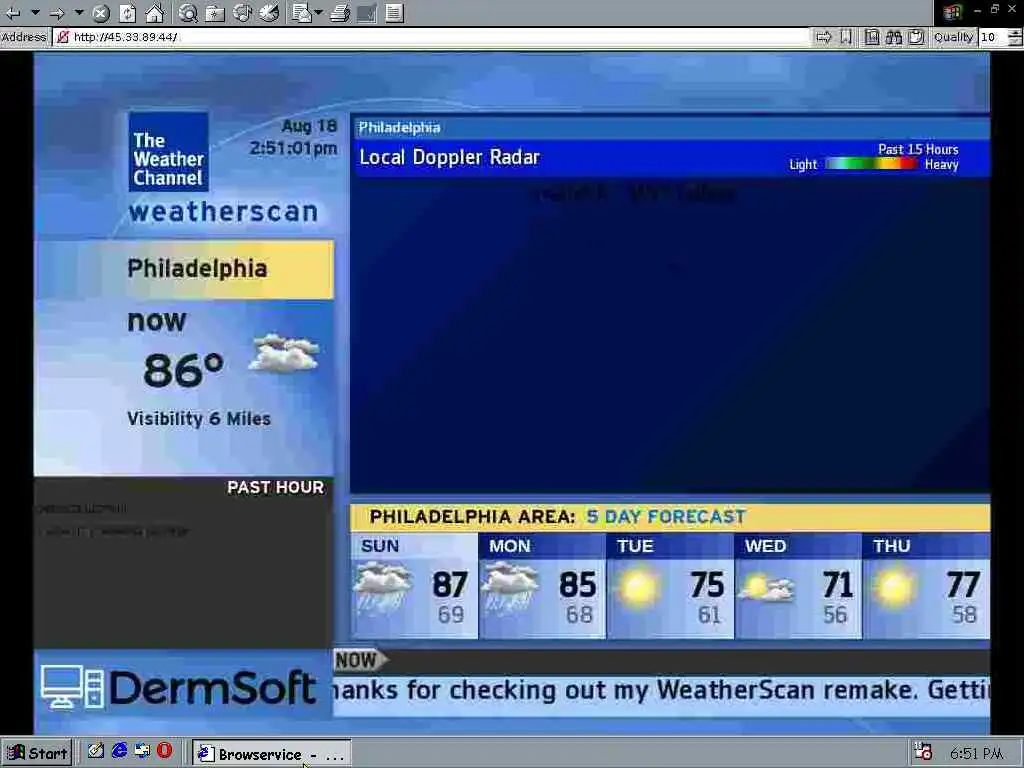
Task: Click the bookmark icon next to Go
Action: (x=846, y=37)
